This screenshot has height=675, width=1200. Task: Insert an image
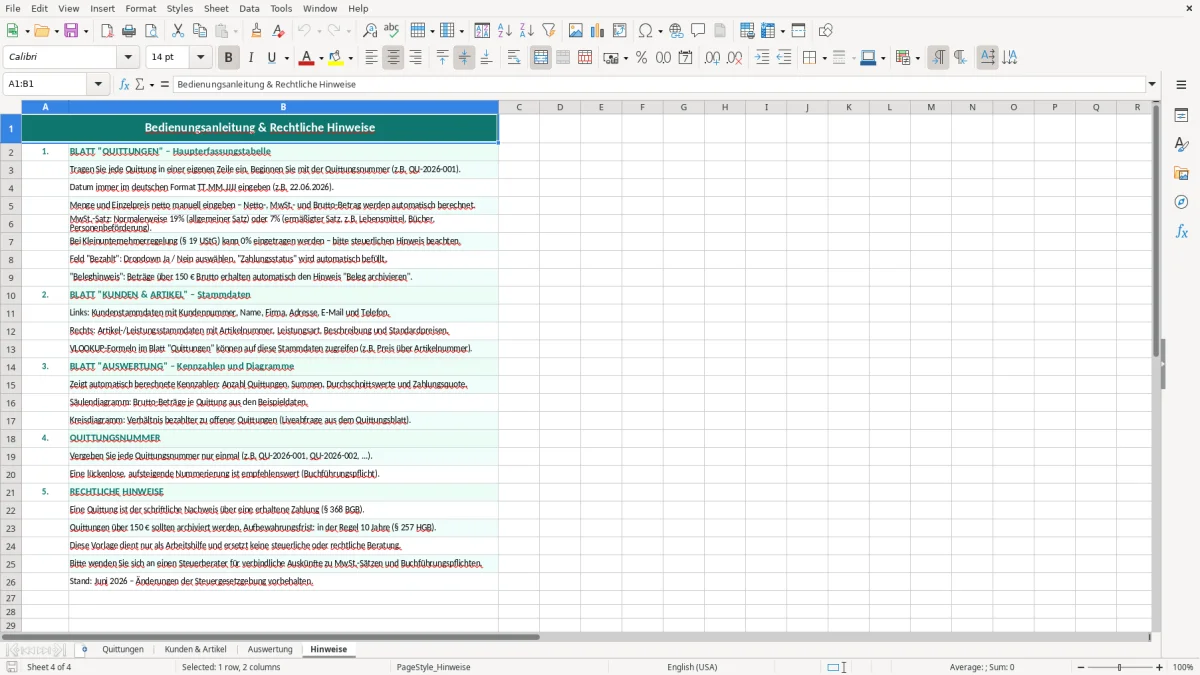tap(576, 31)
